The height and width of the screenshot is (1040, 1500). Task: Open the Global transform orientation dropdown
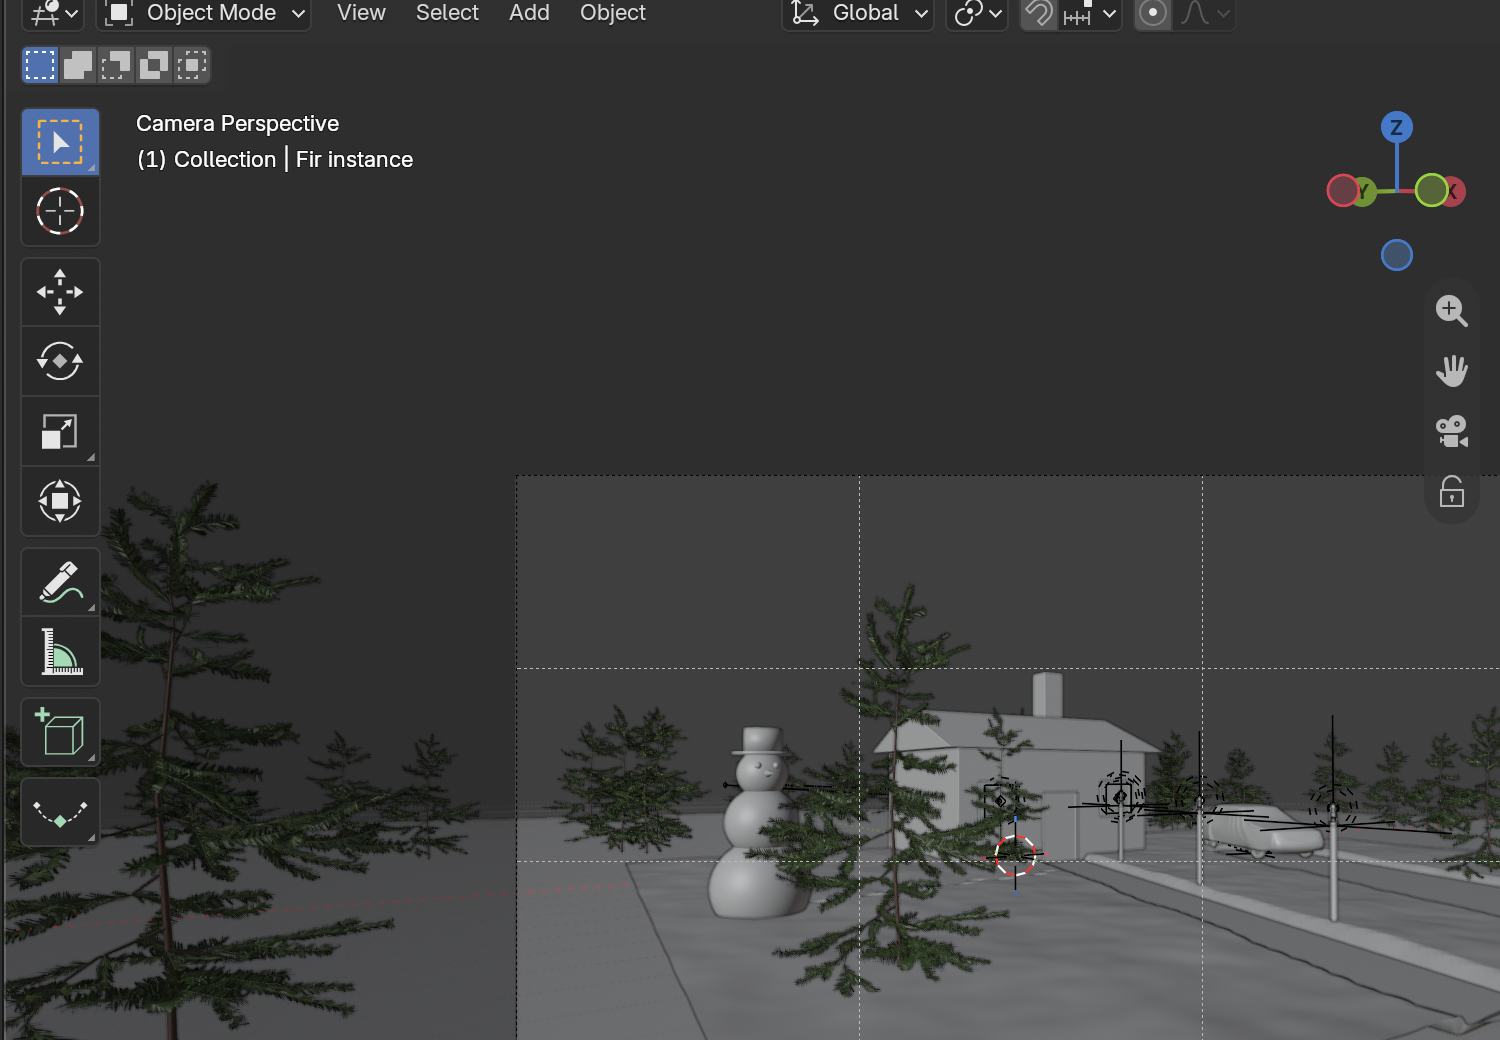(x=858, y=14)
